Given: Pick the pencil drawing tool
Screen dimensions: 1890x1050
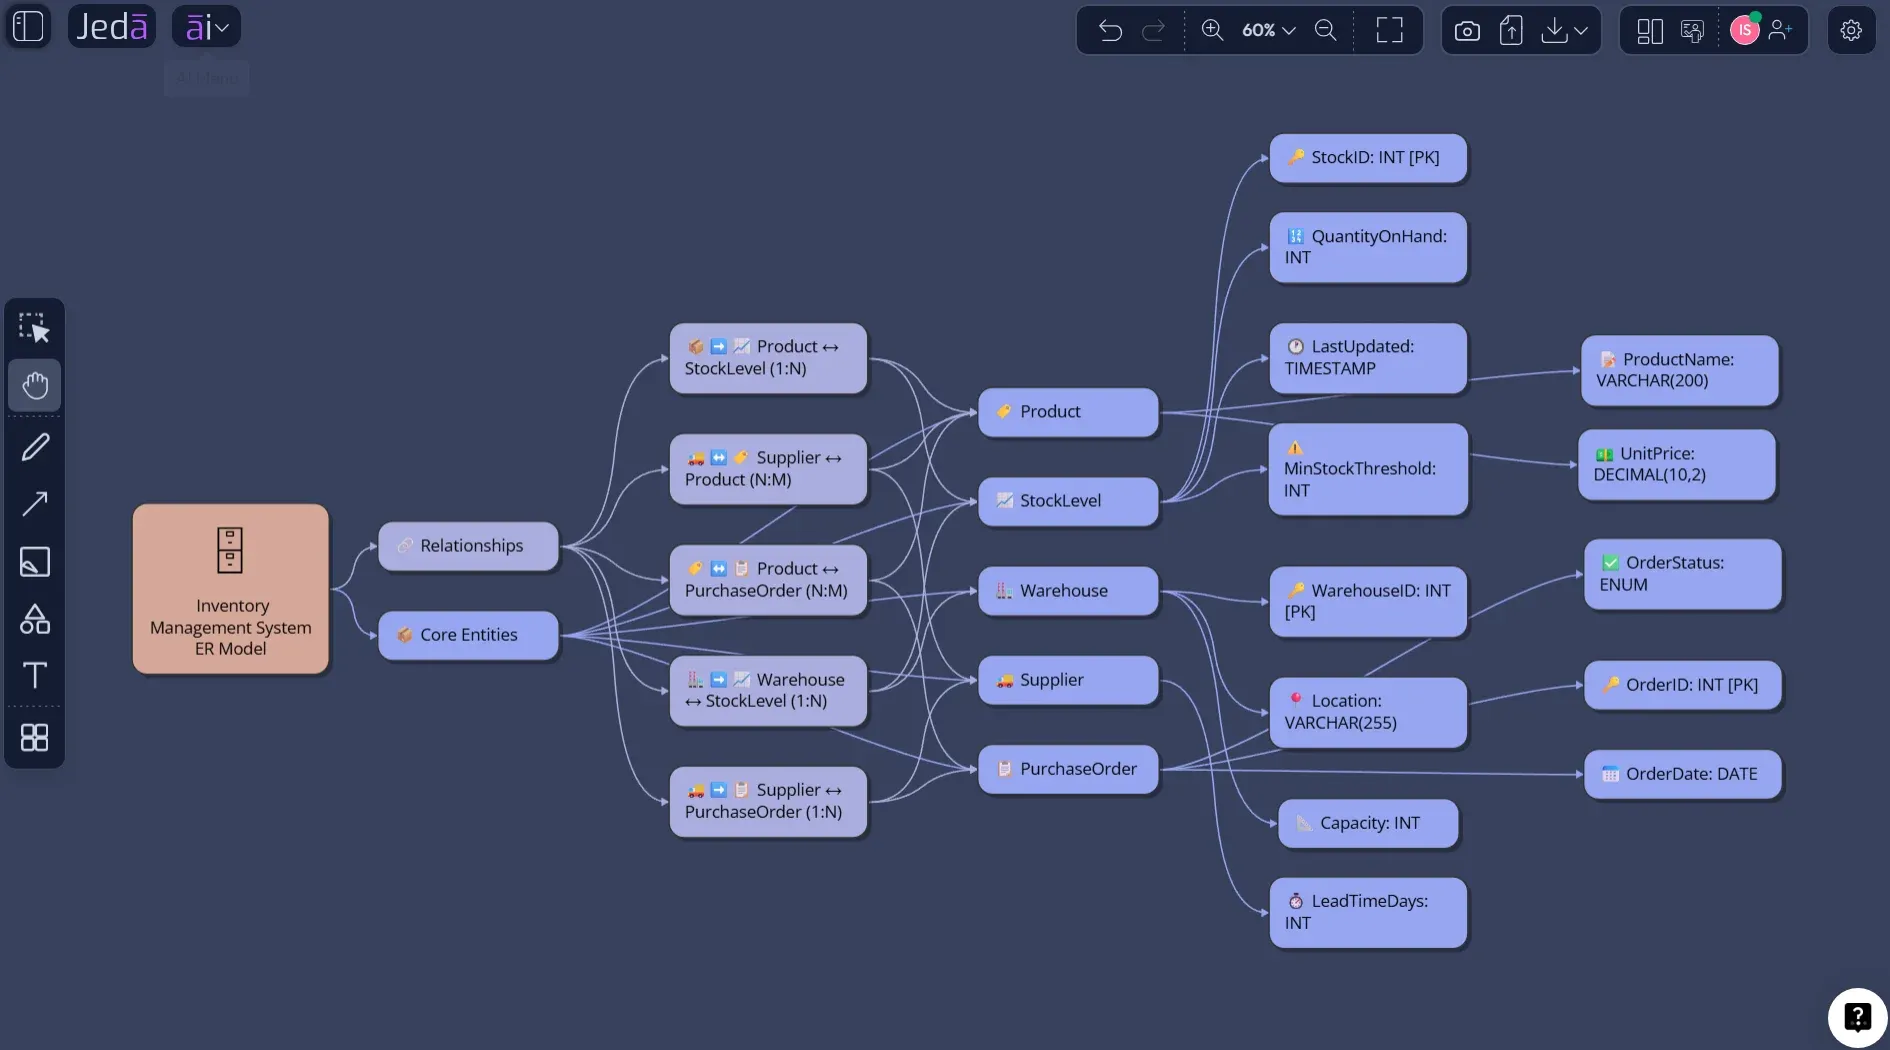Looking at the screenshot, I should pos(35,447).
